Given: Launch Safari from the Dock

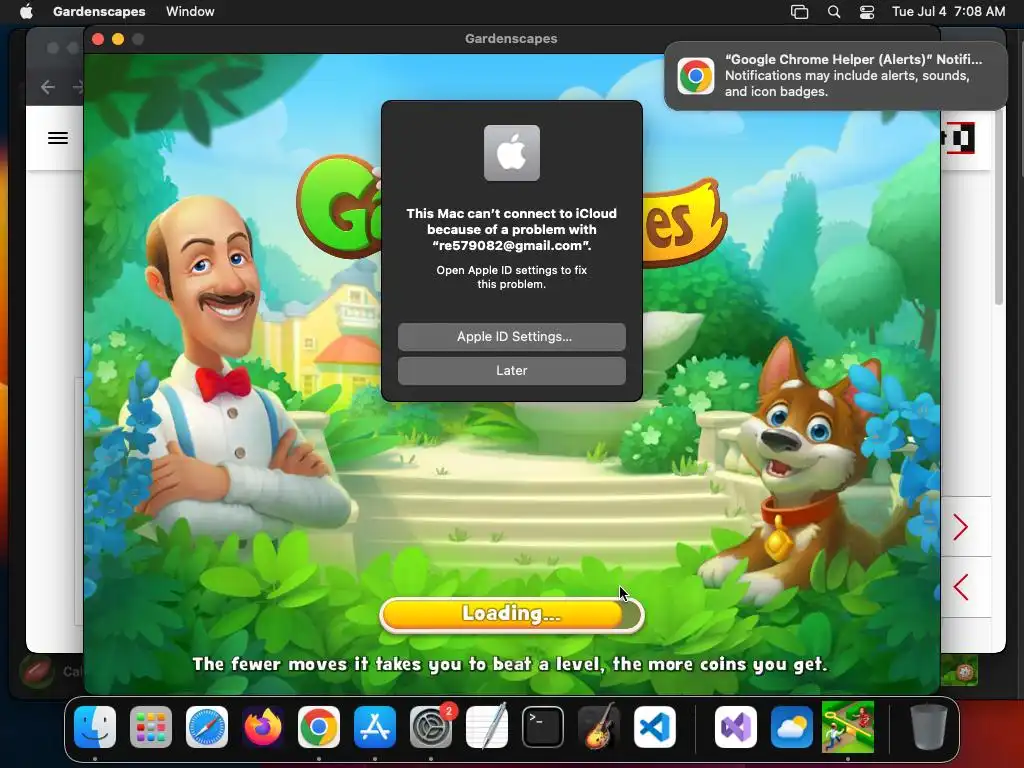Looking at the screenshot, I should click(x=207, y=727).
